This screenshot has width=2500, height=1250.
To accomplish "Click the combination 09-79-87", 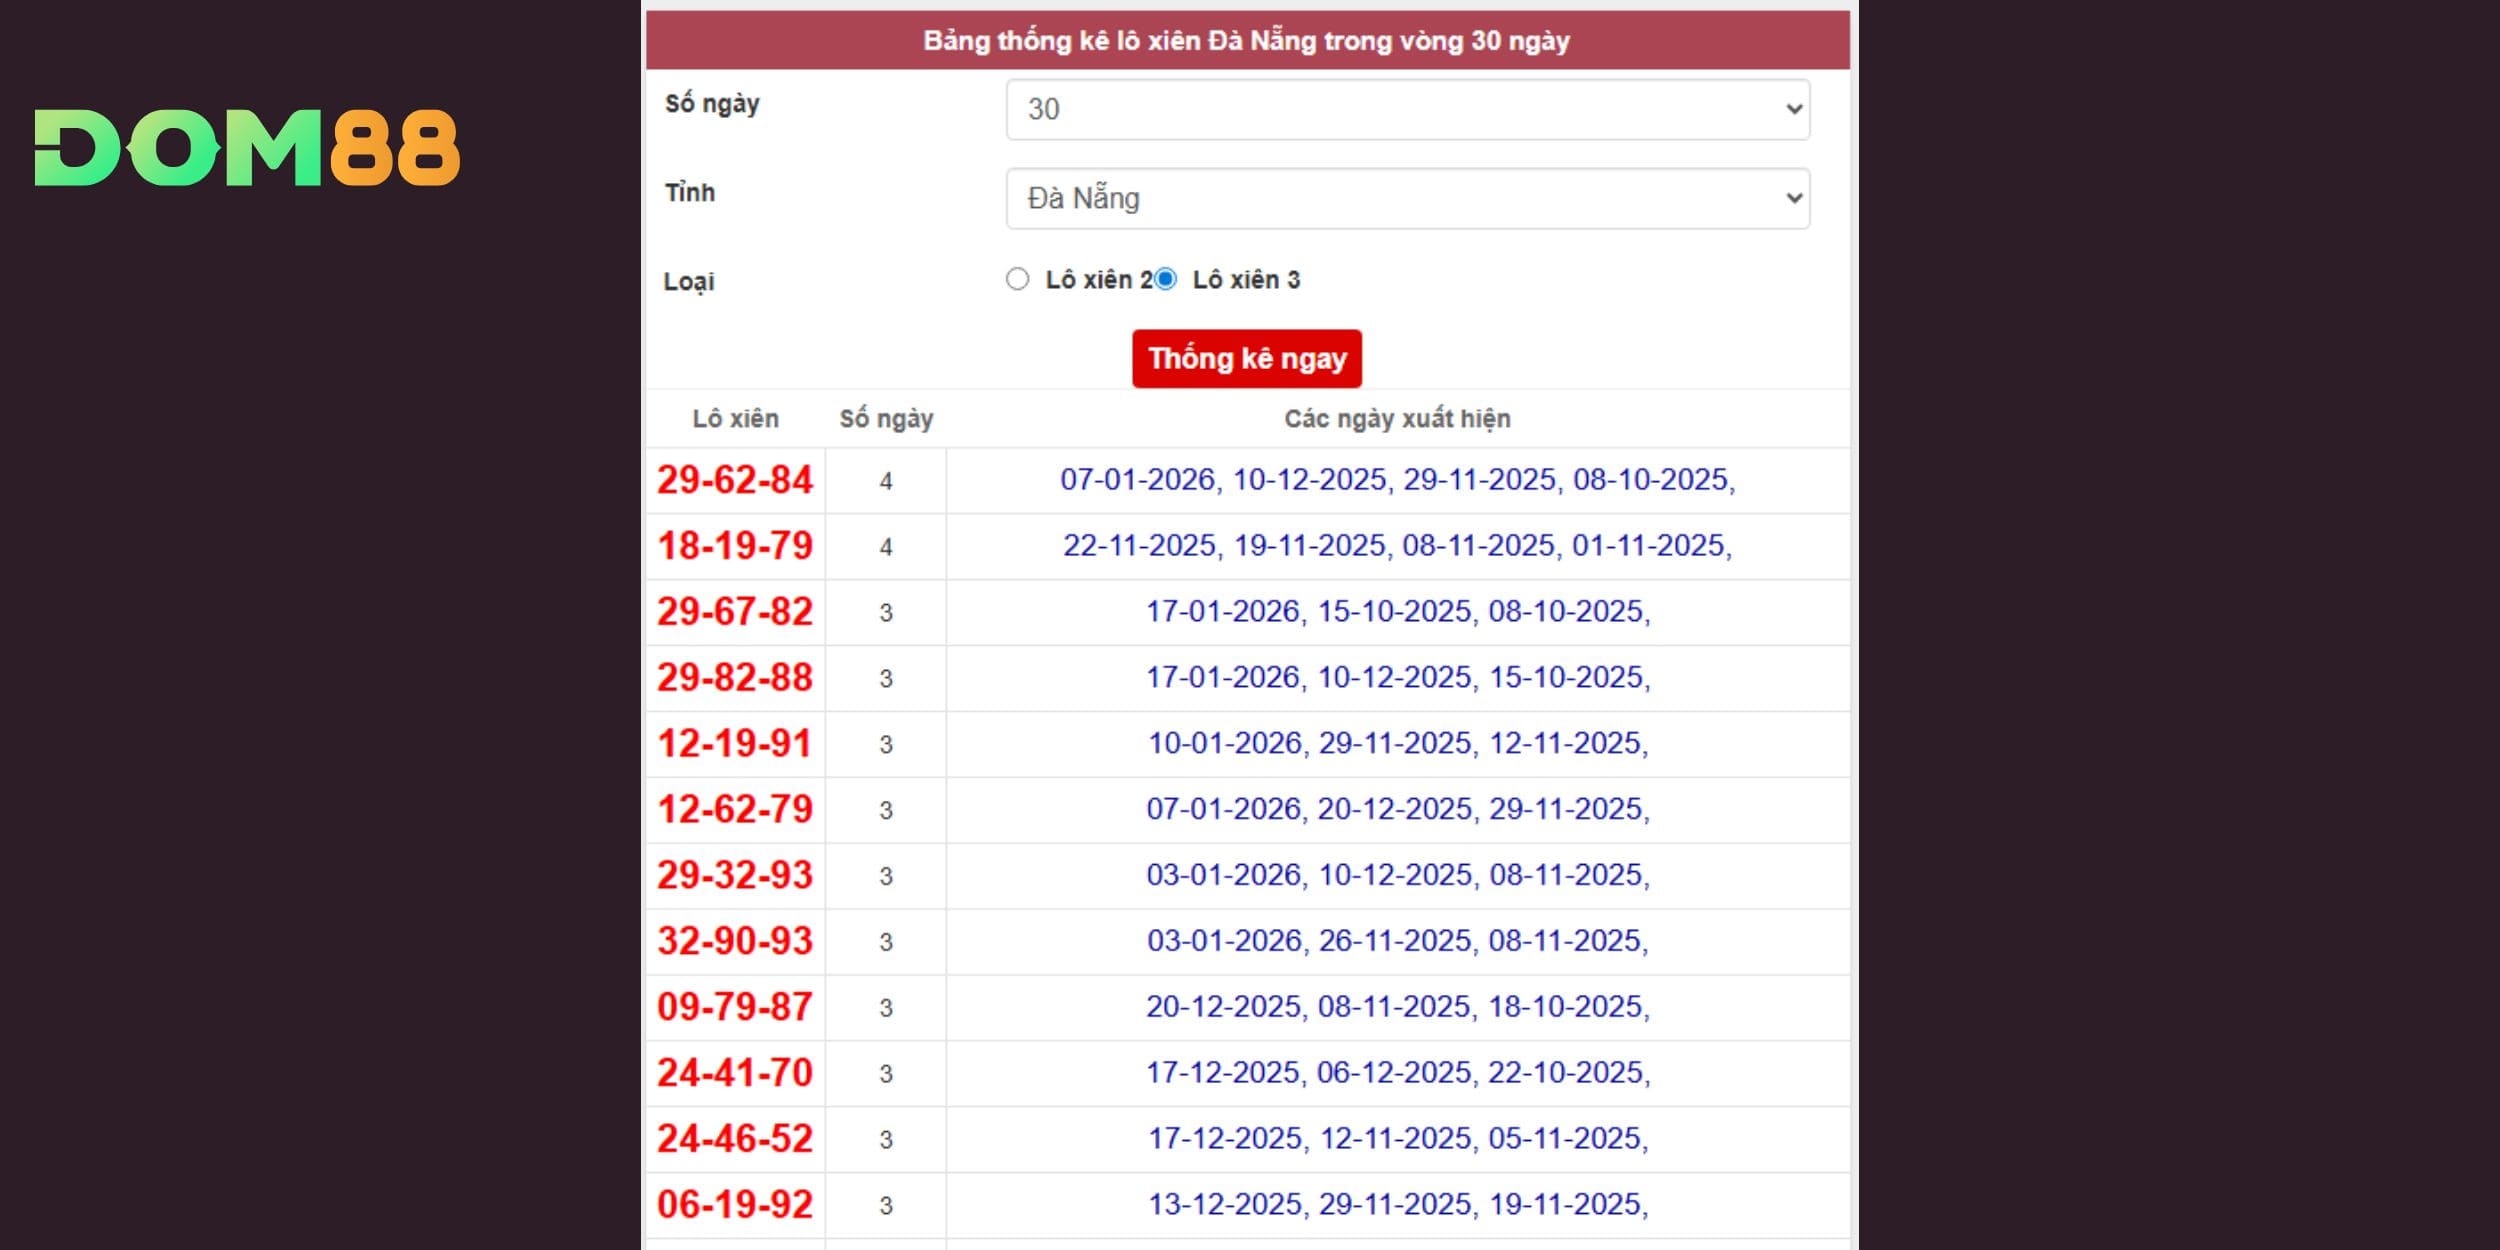I will click(x=735, y=1007).
